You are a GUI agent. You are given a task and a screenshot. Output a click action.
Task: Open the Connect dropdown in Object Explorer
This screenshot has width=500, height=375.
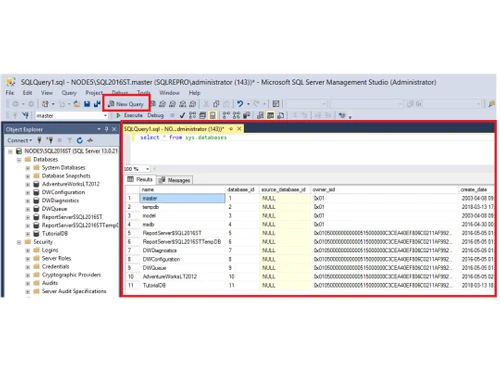pos(20,140)
